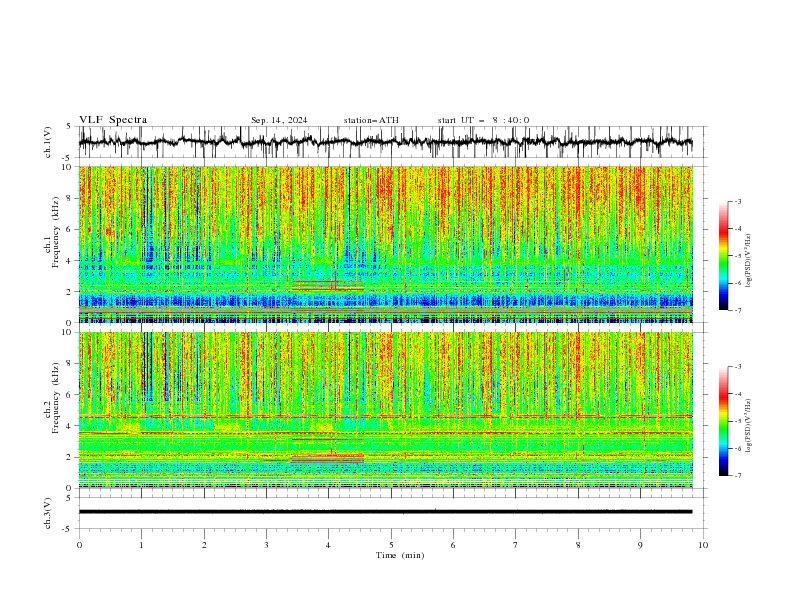
Task: Click time axis tick label "3"
Action: coord(266,545)
